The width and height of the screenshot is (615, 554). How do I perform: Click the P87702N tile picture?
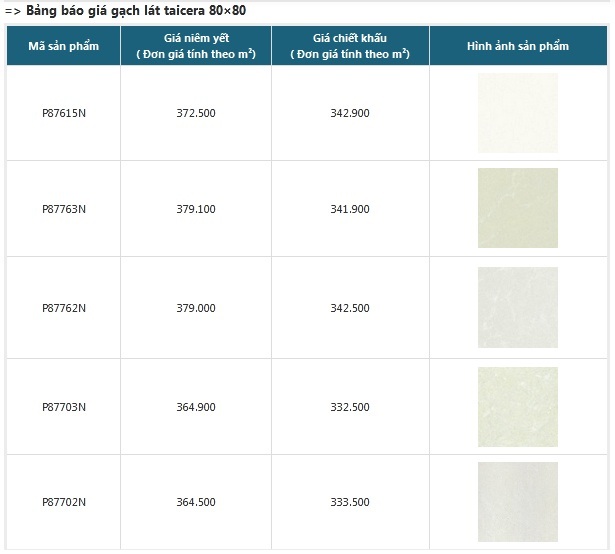517,502
